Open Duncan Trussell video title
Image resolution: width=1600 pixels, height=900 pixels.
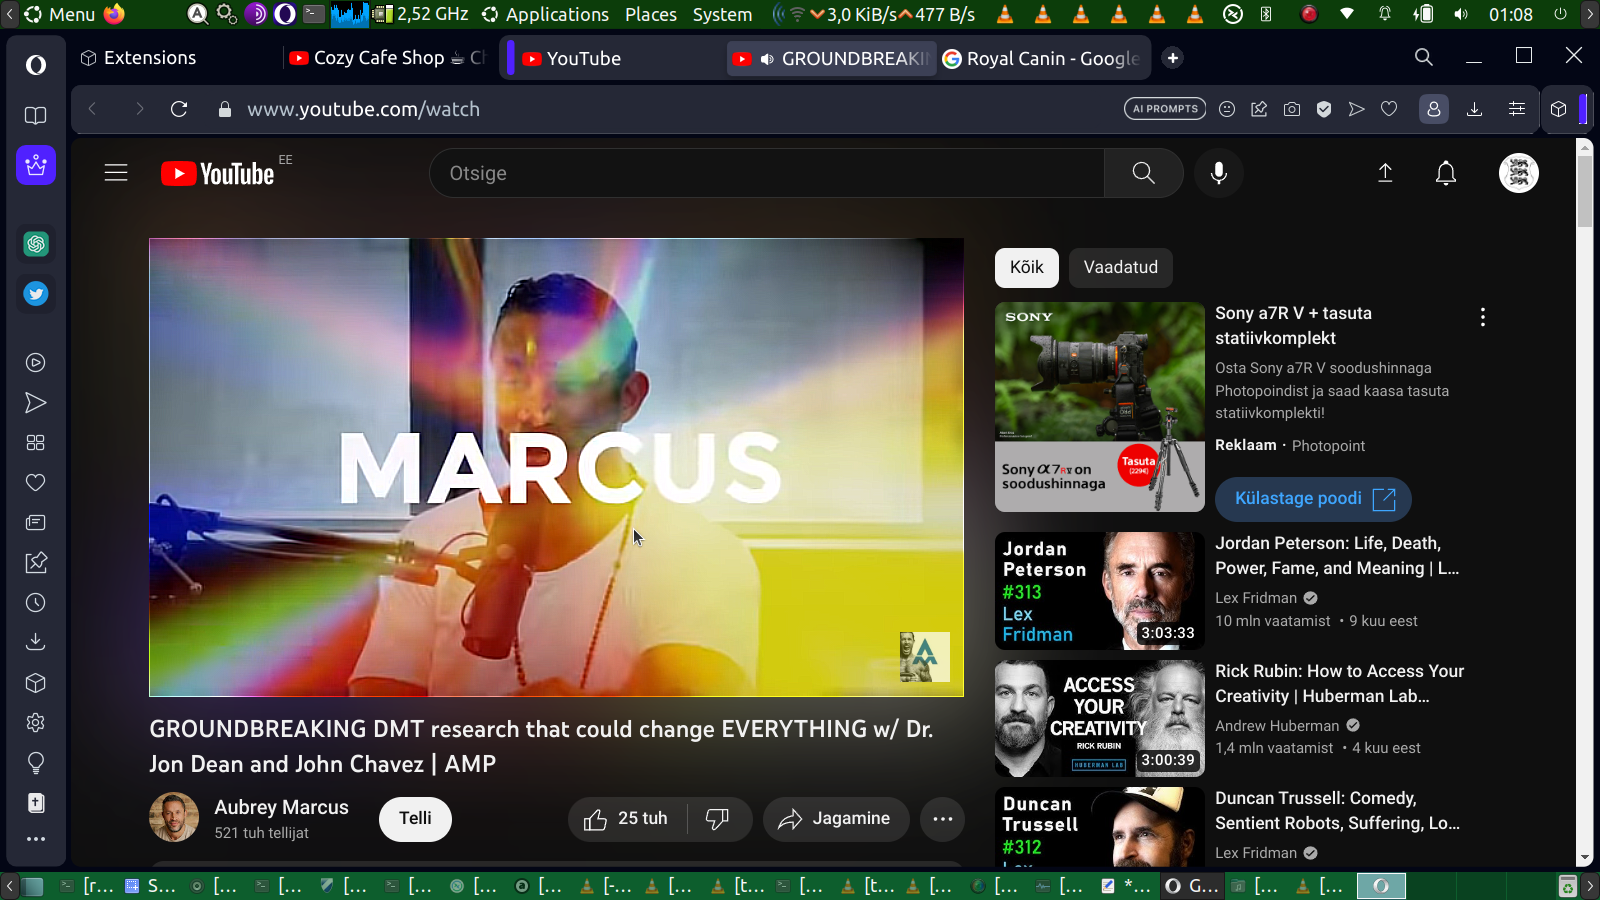tap(1338, 810)
